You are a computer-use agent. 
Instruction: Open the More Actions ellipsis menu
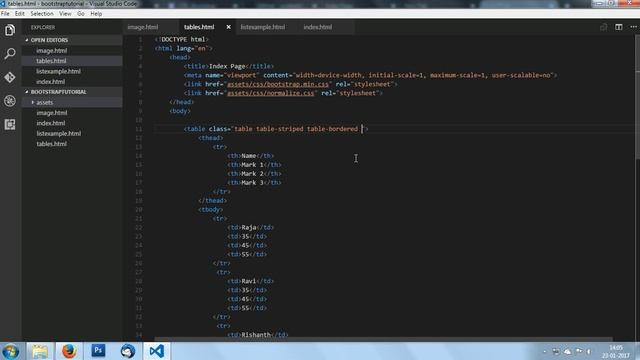point(633,27)
